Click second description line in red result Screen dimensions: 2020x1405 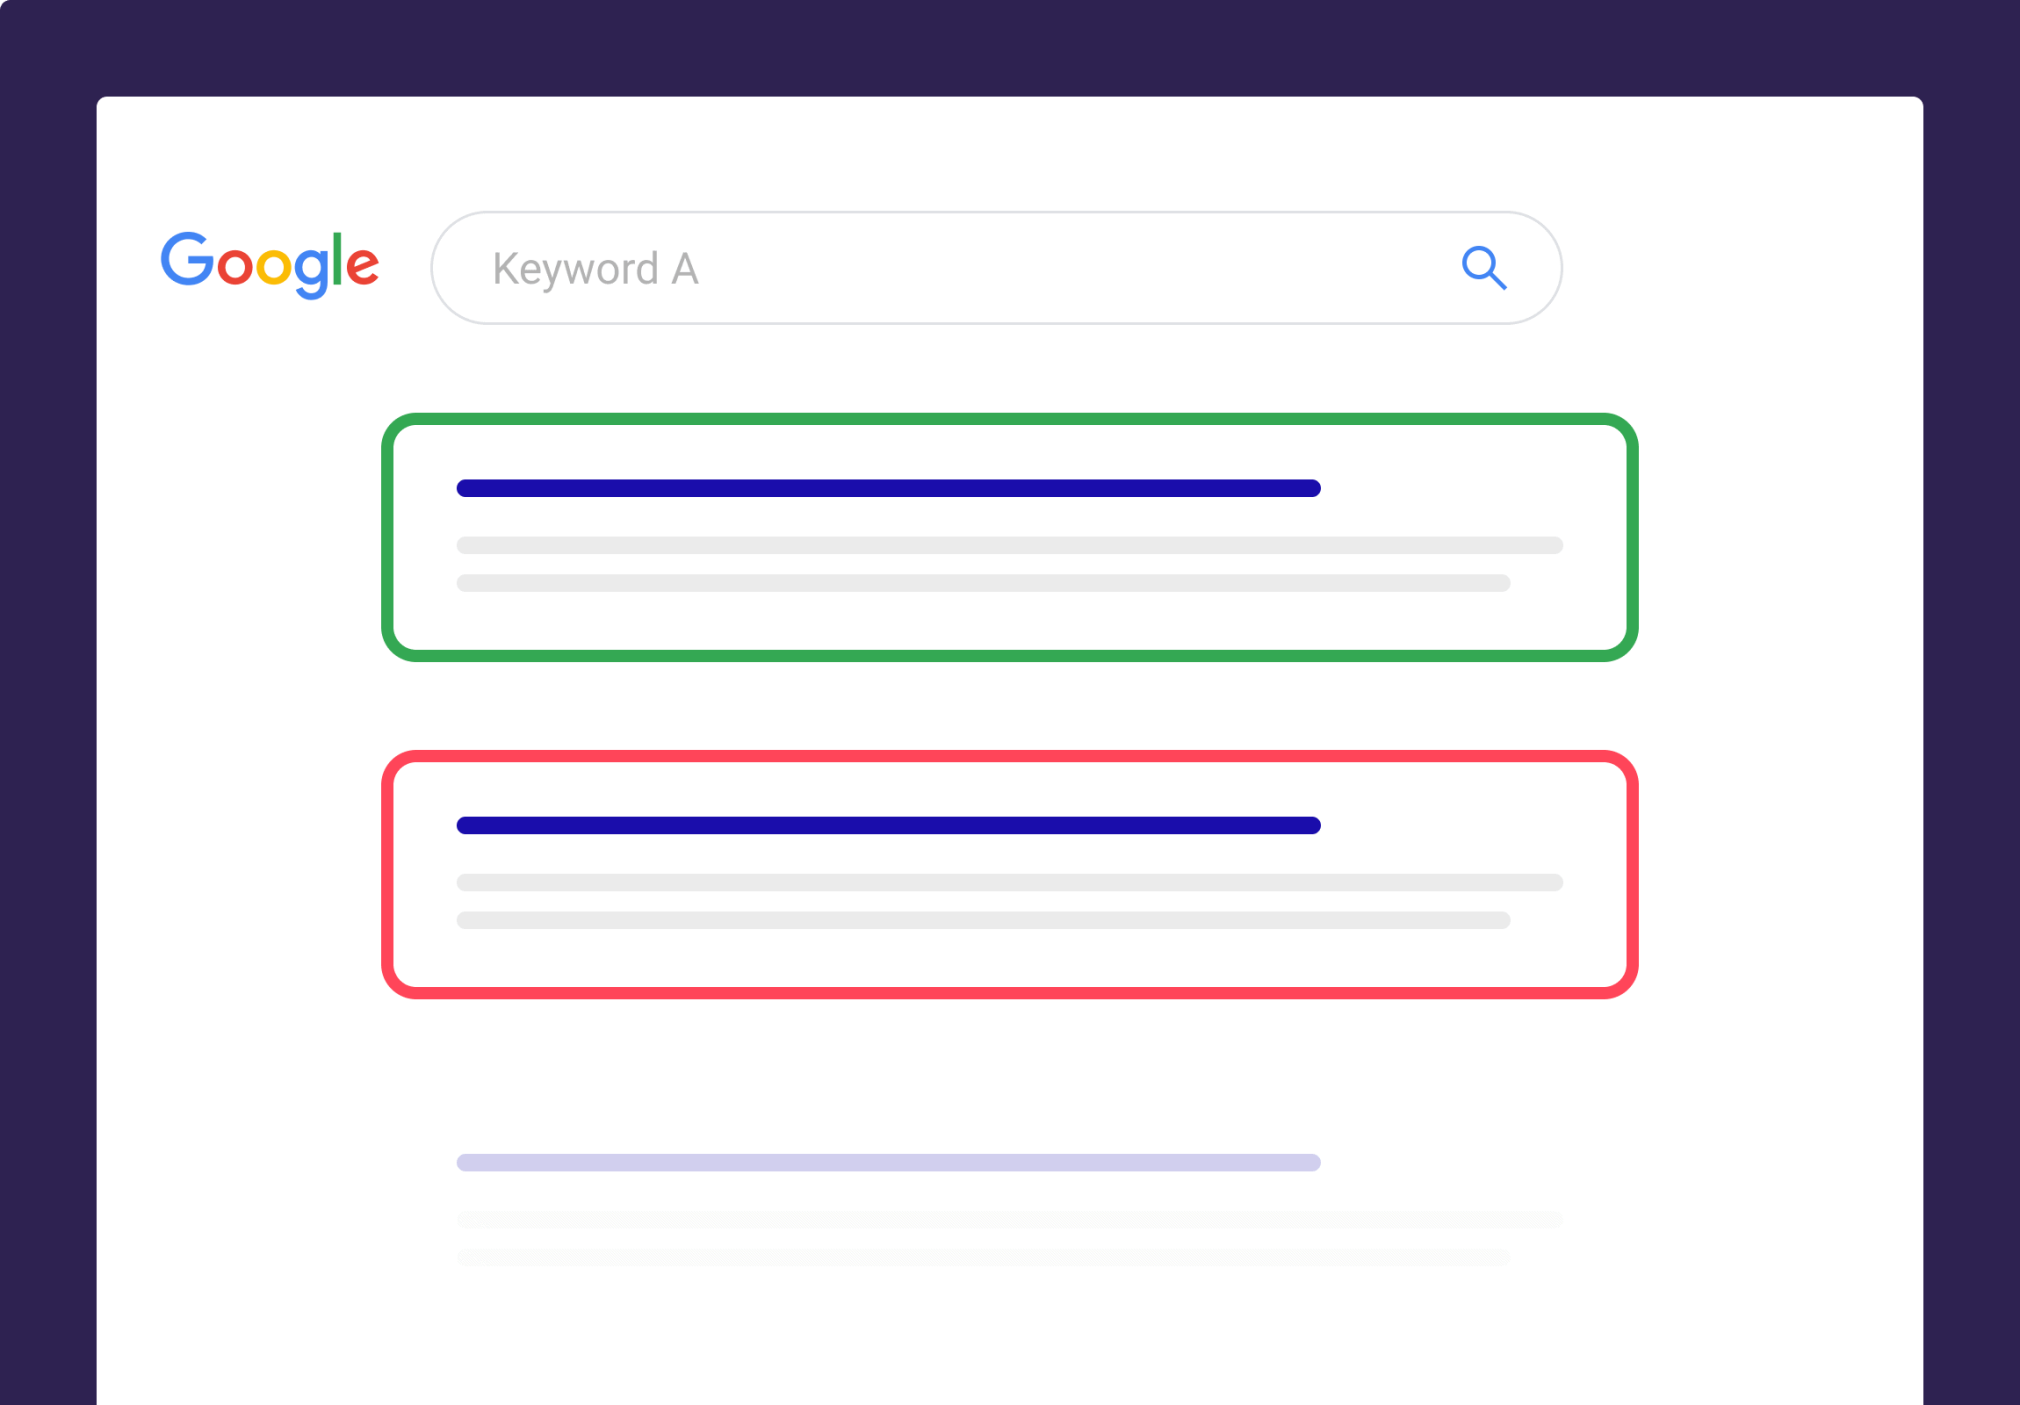tap(983, 920)
